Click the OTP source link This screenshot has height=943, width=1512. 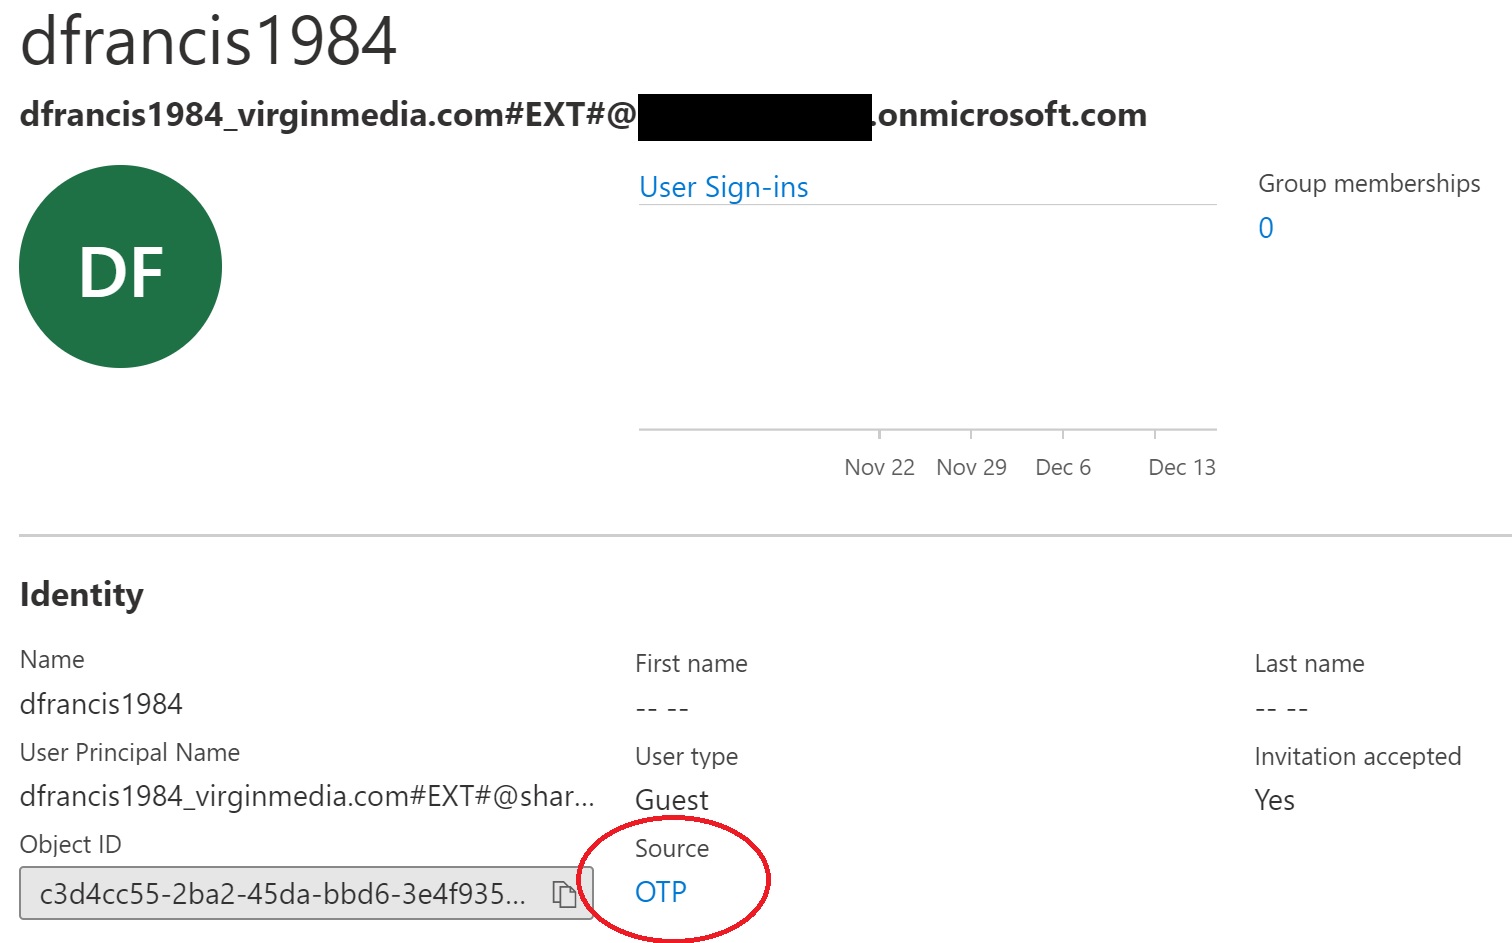661,892
